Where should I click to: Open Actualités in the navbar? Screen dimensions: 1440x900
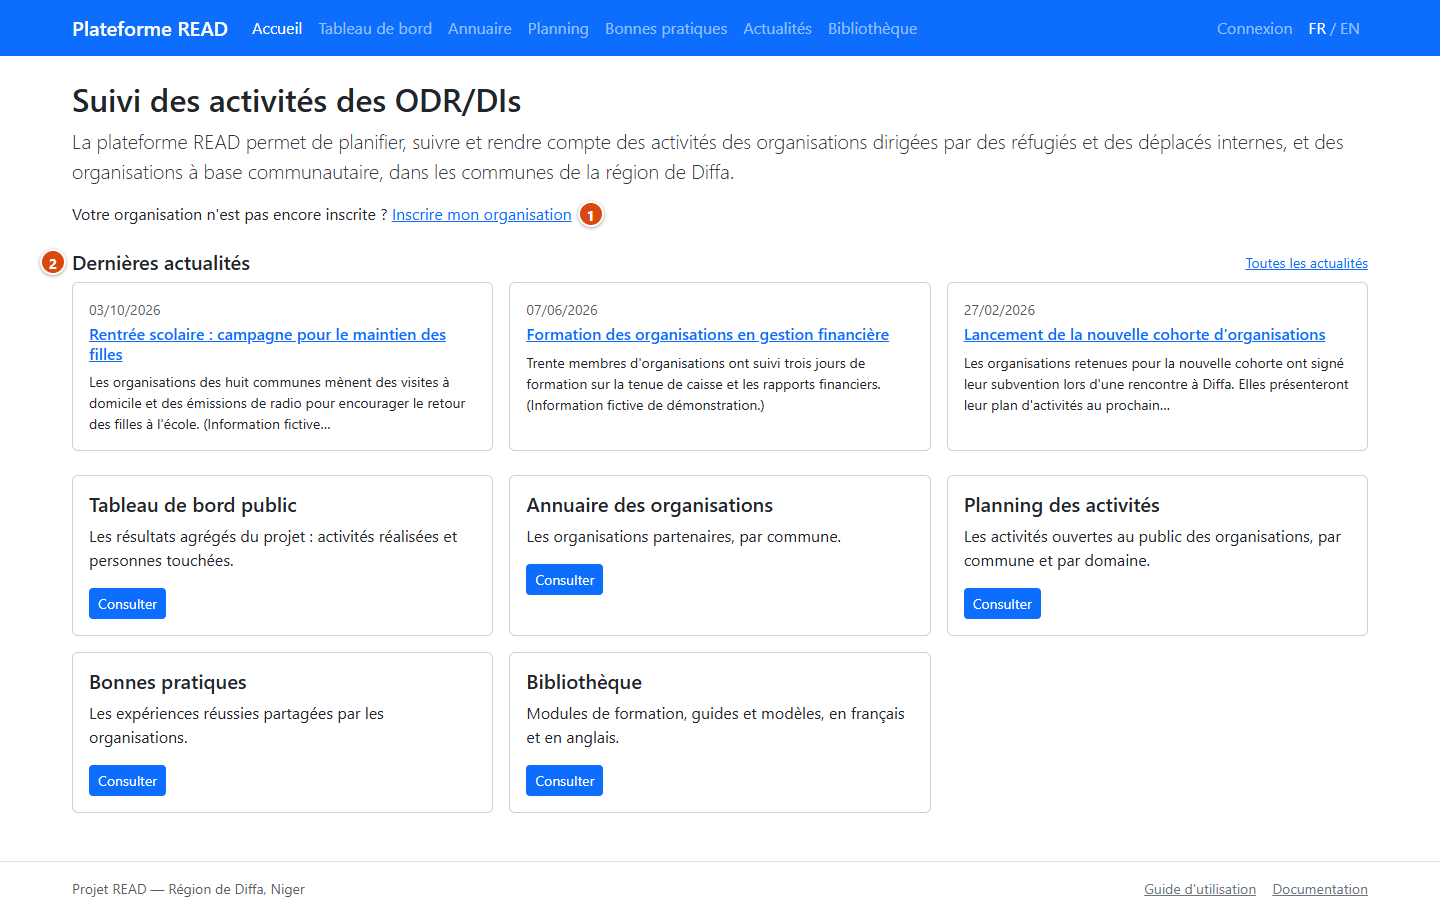click(777, 29)
